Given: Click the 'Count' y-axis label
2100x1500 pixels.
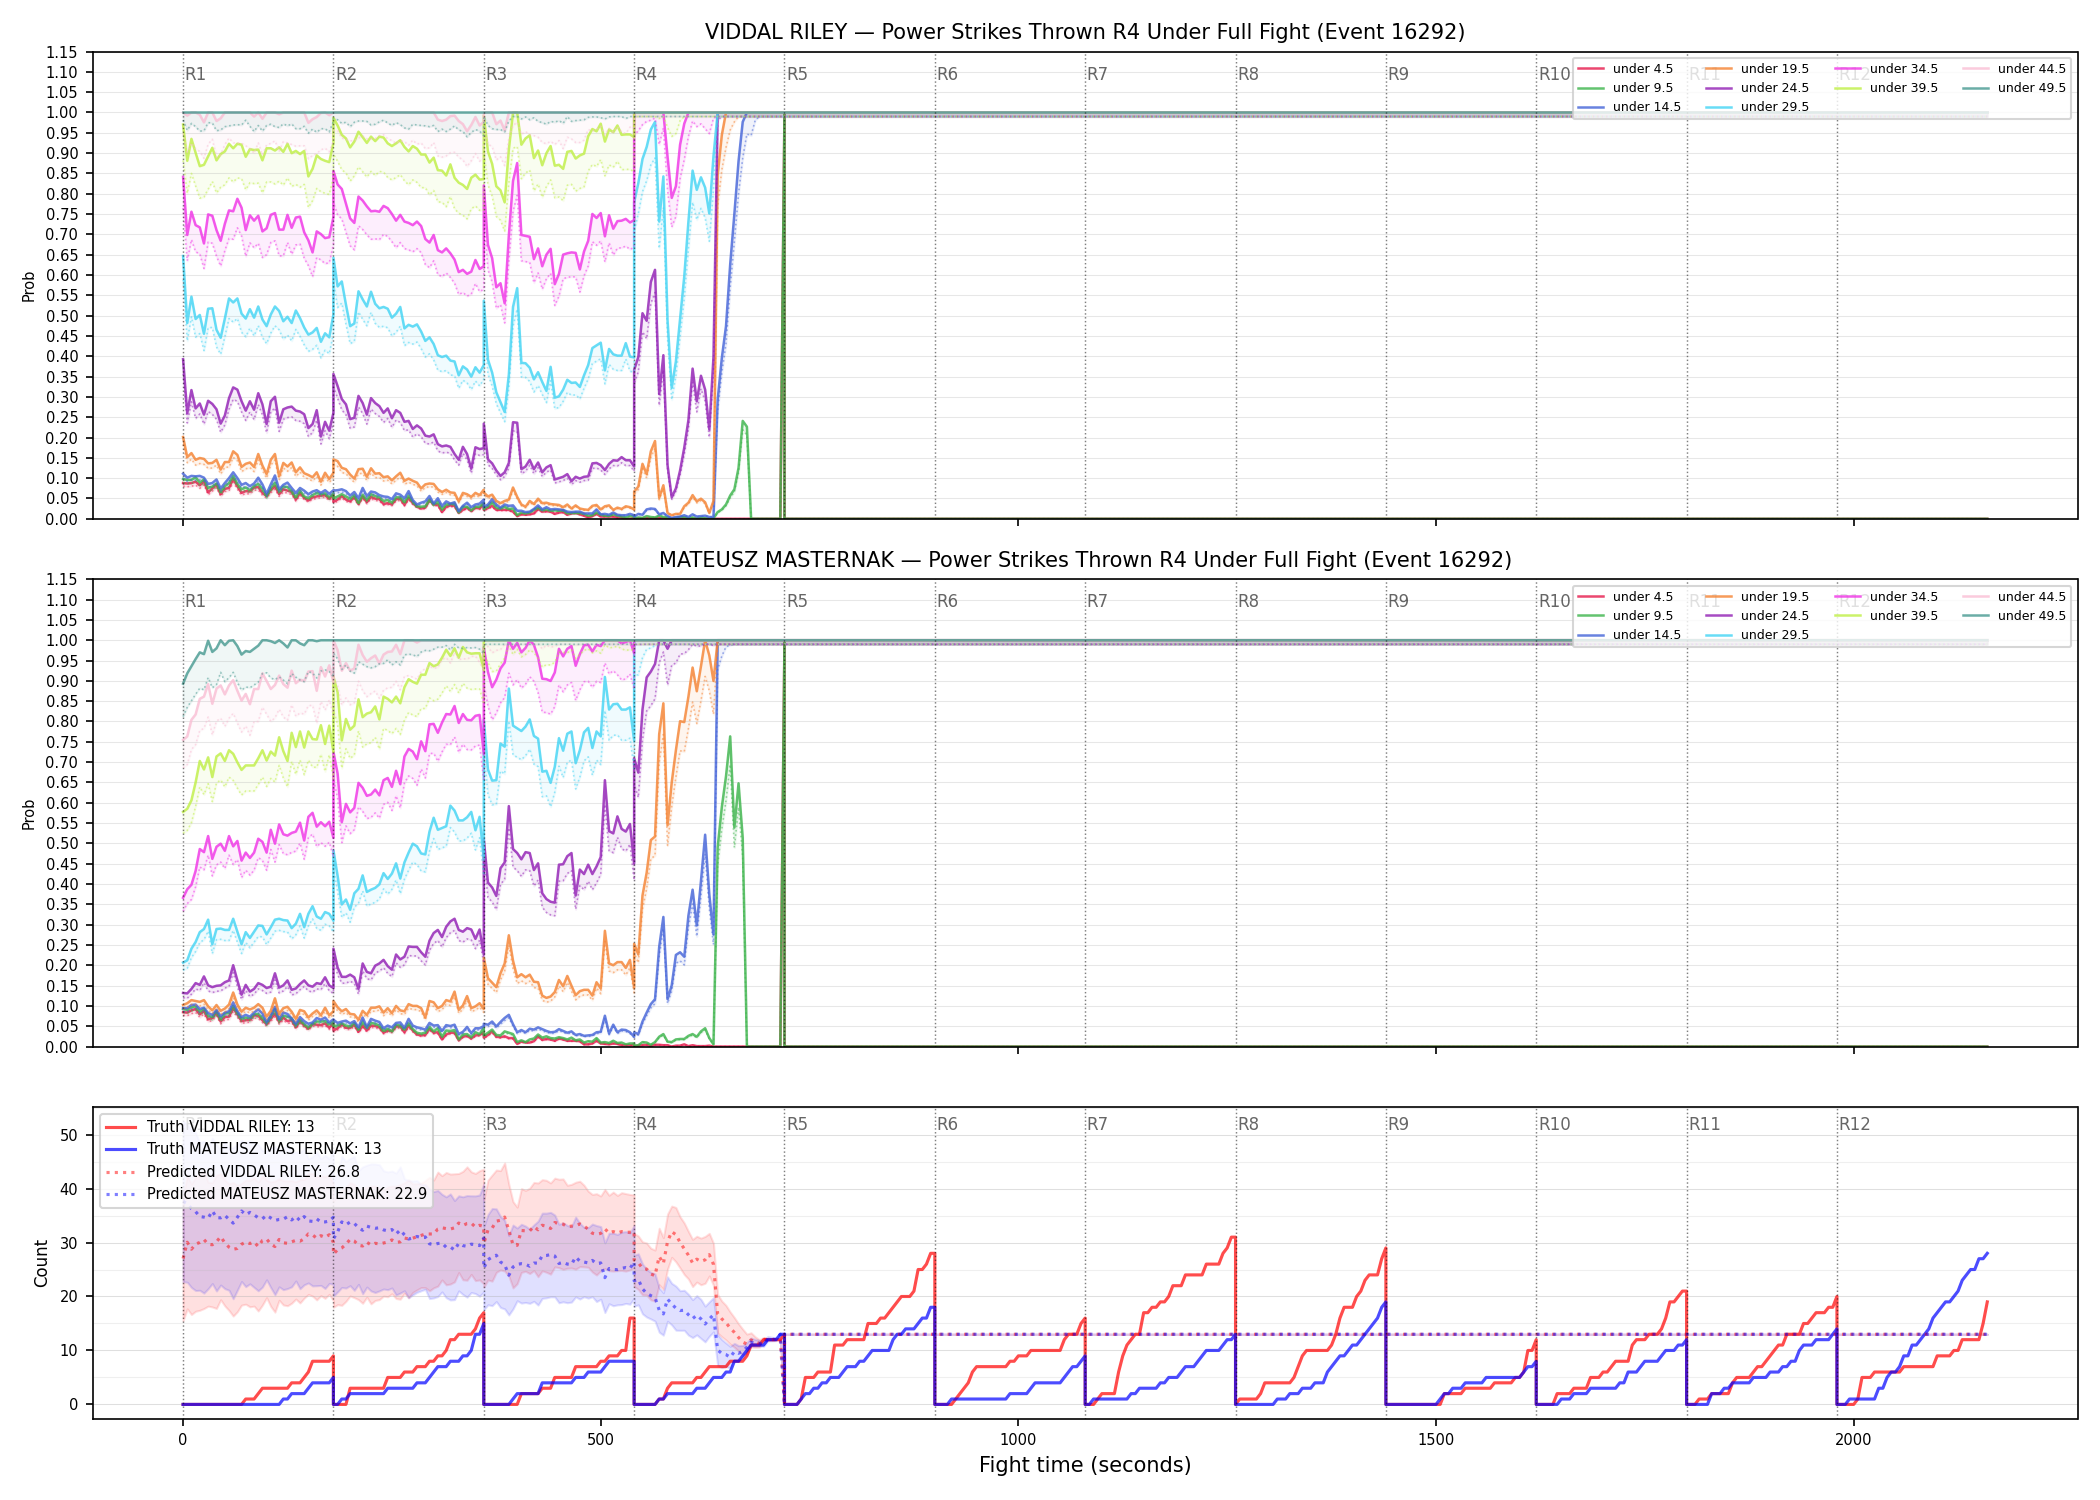Looking at the screenshot, I should [41, 1263].
